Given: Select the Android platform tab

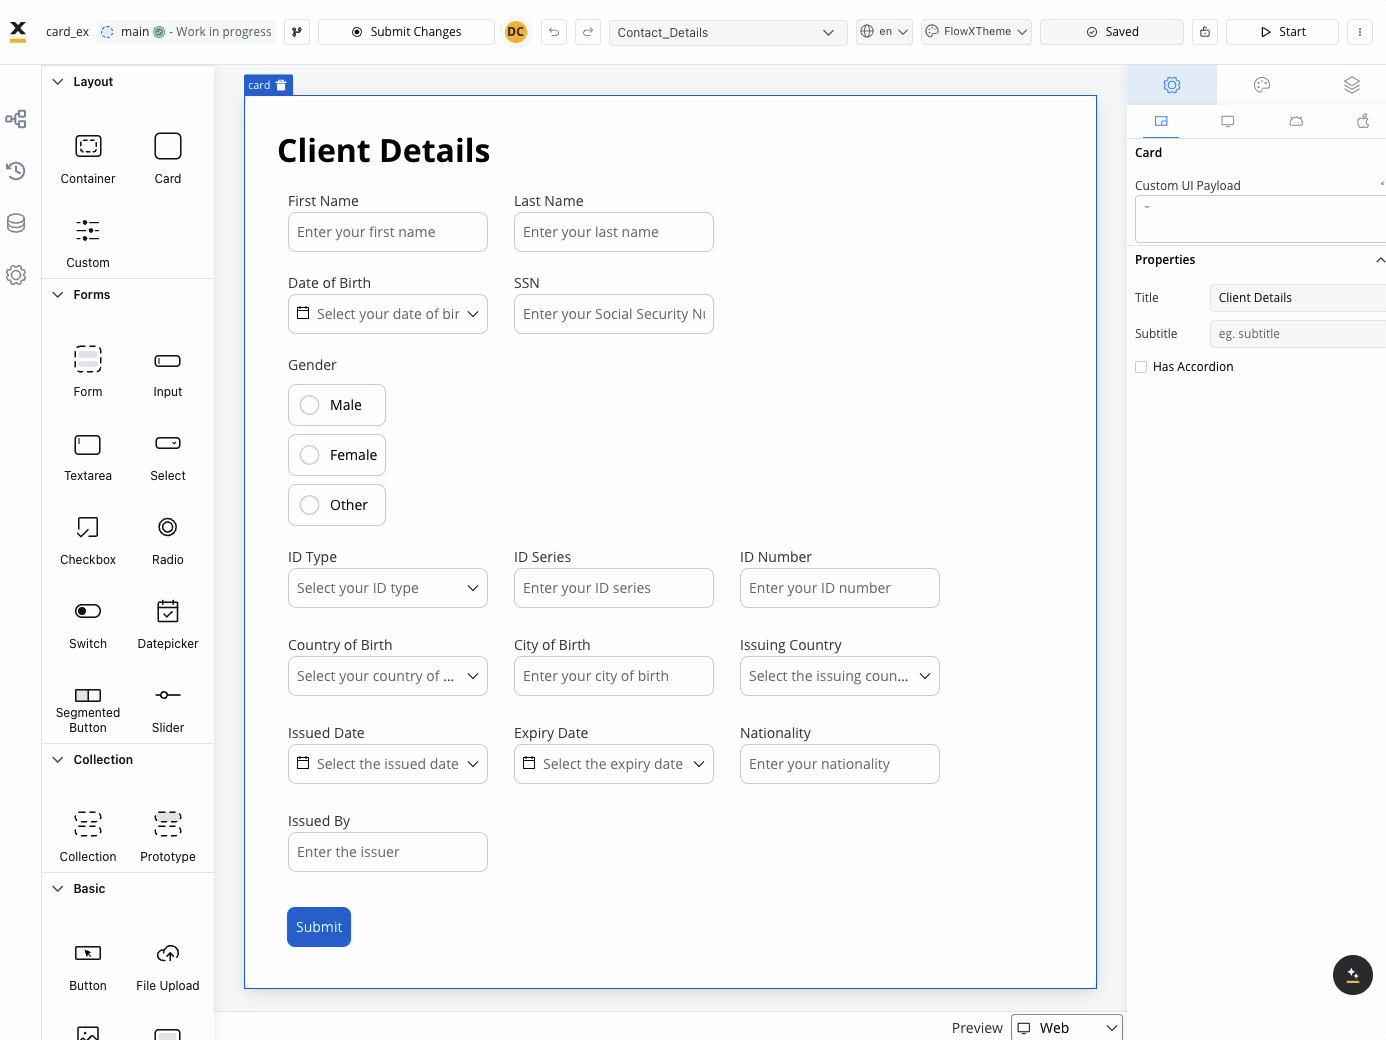Looking at the screenshot, I should pos(1296,121).
